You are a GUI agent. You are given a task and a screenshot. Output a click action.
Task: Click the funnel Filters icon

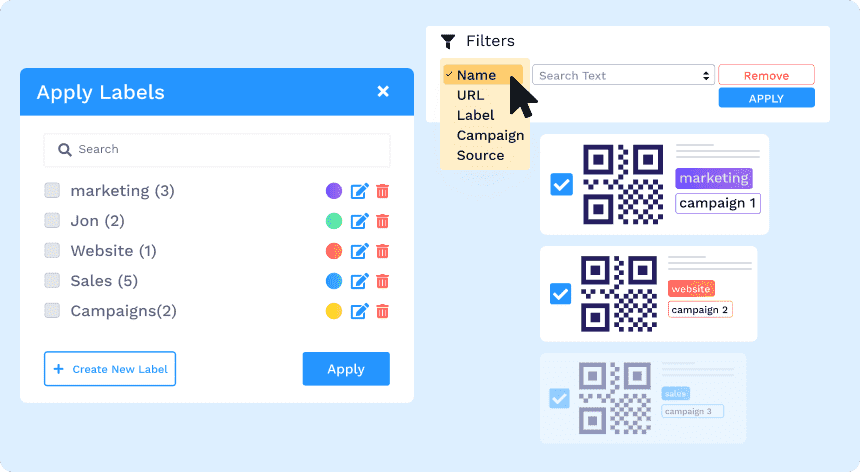click(448, 41)
